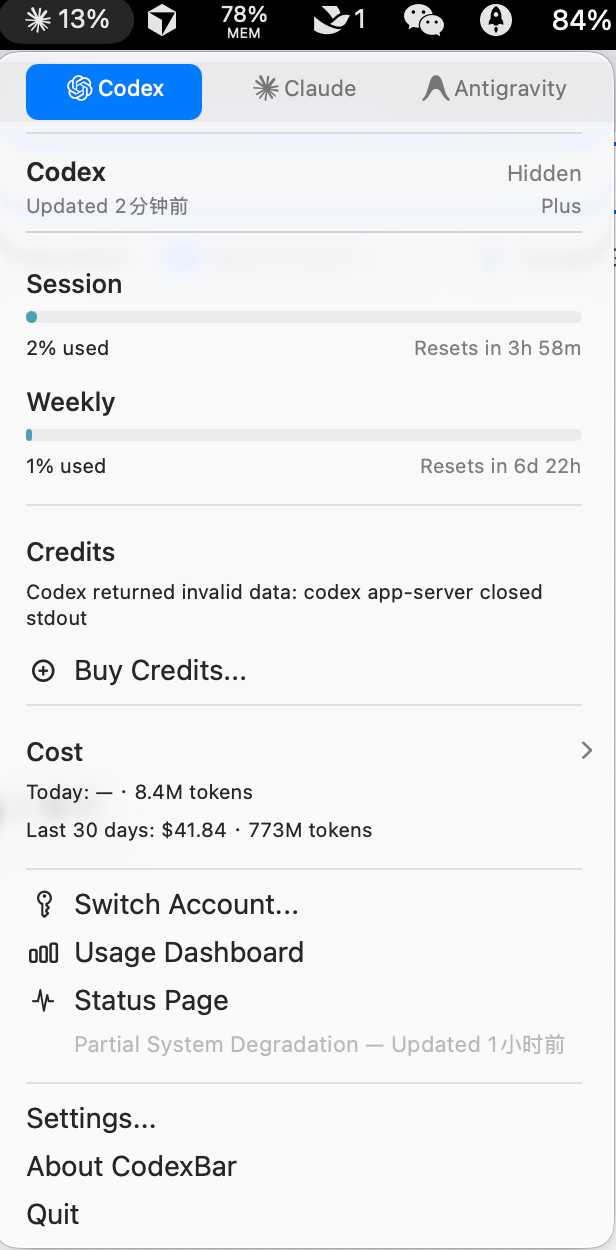Open Settings... menu item
This screenshot has width=616, height=1250.
pyautogui.click(x=91, y=1118)
